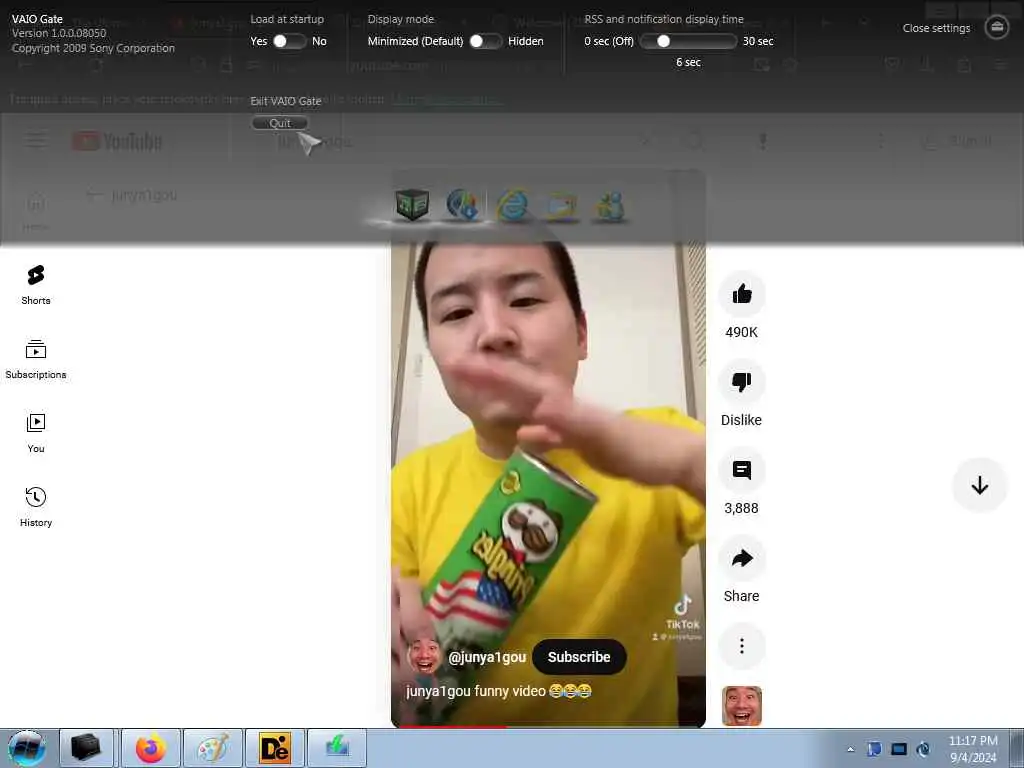Subscribe to @junya1gou channel

[579, 657]
